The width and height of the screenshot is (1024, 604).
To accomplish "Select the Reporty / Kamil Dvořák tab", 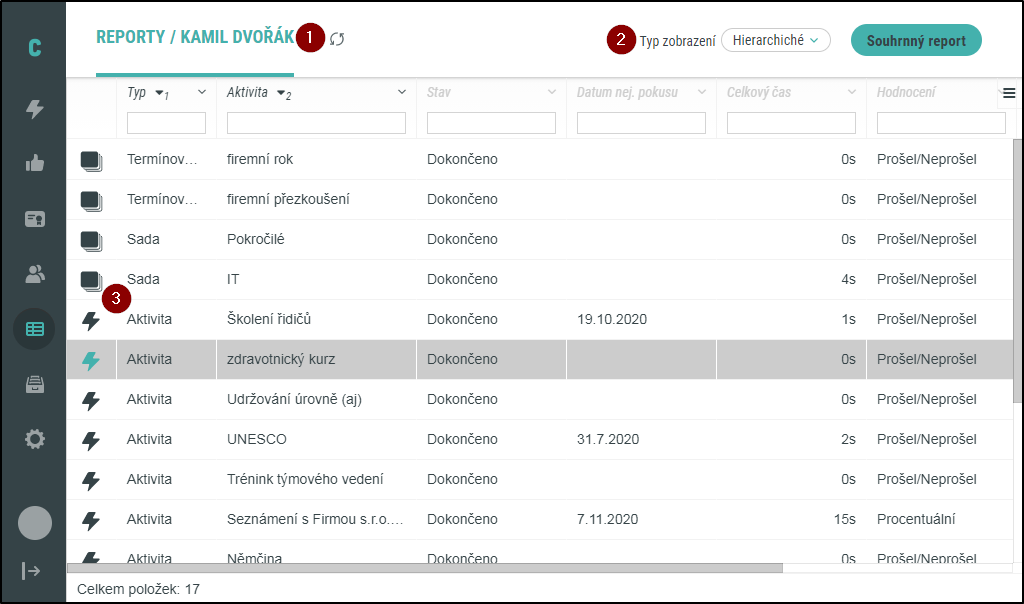I will click(x=195, y=38).
